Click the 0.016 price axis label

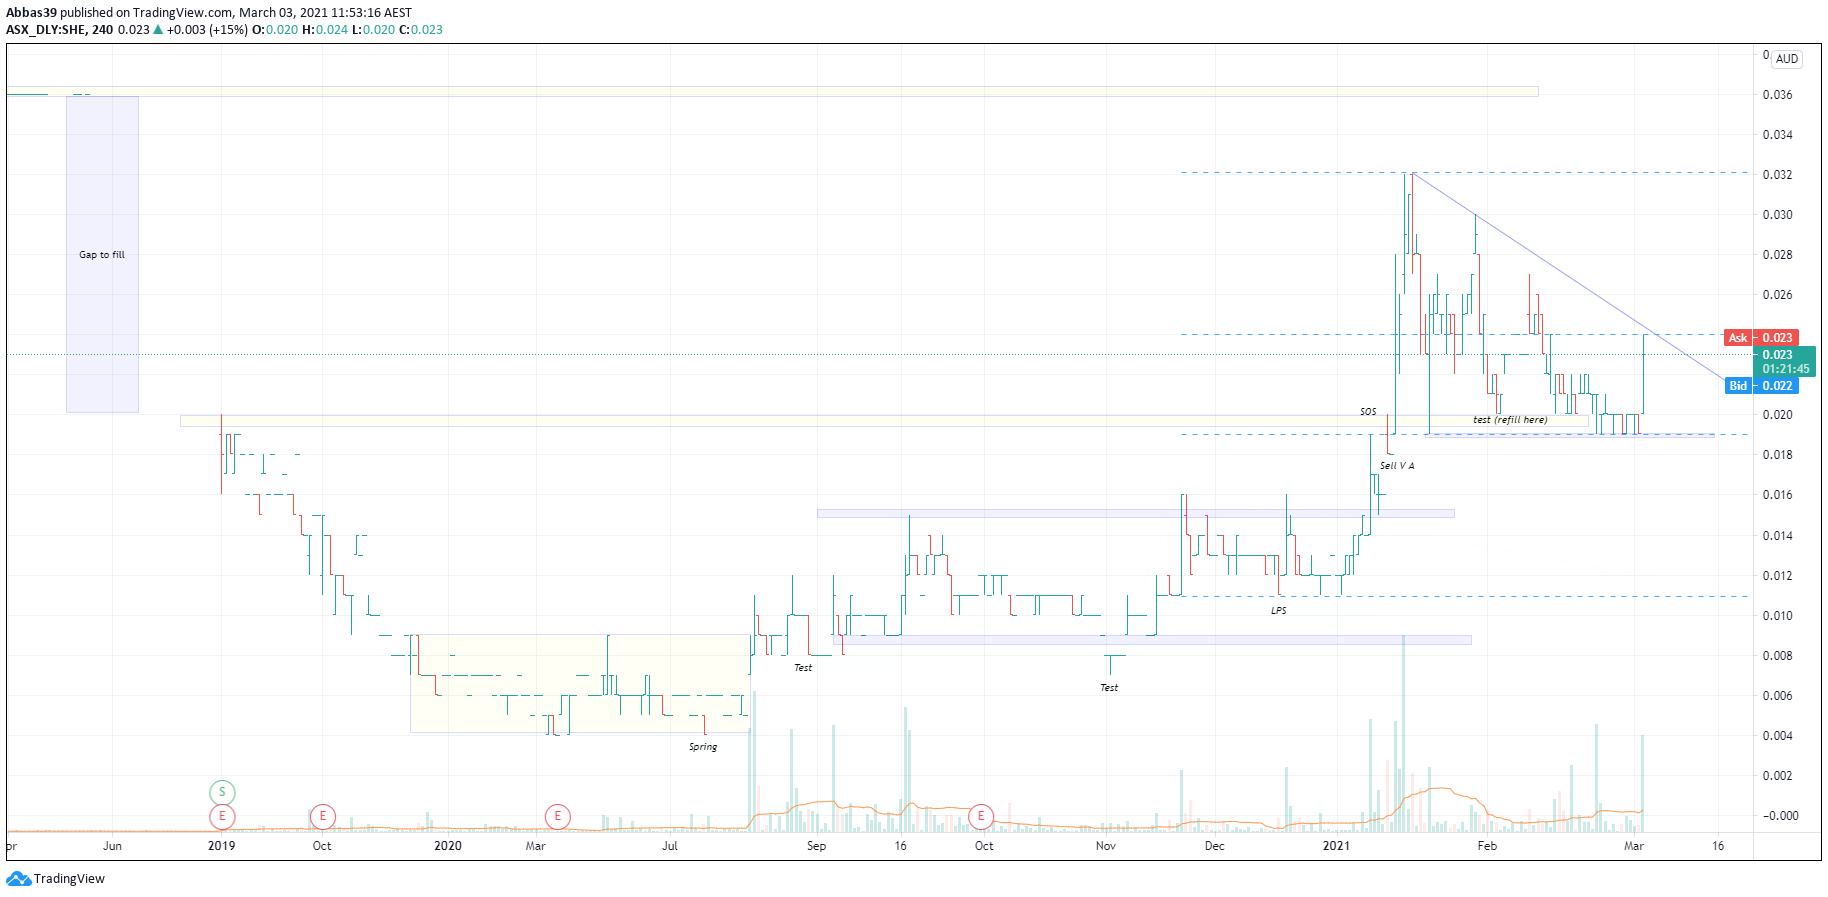pyautogui.click(x=1777, y=495)
